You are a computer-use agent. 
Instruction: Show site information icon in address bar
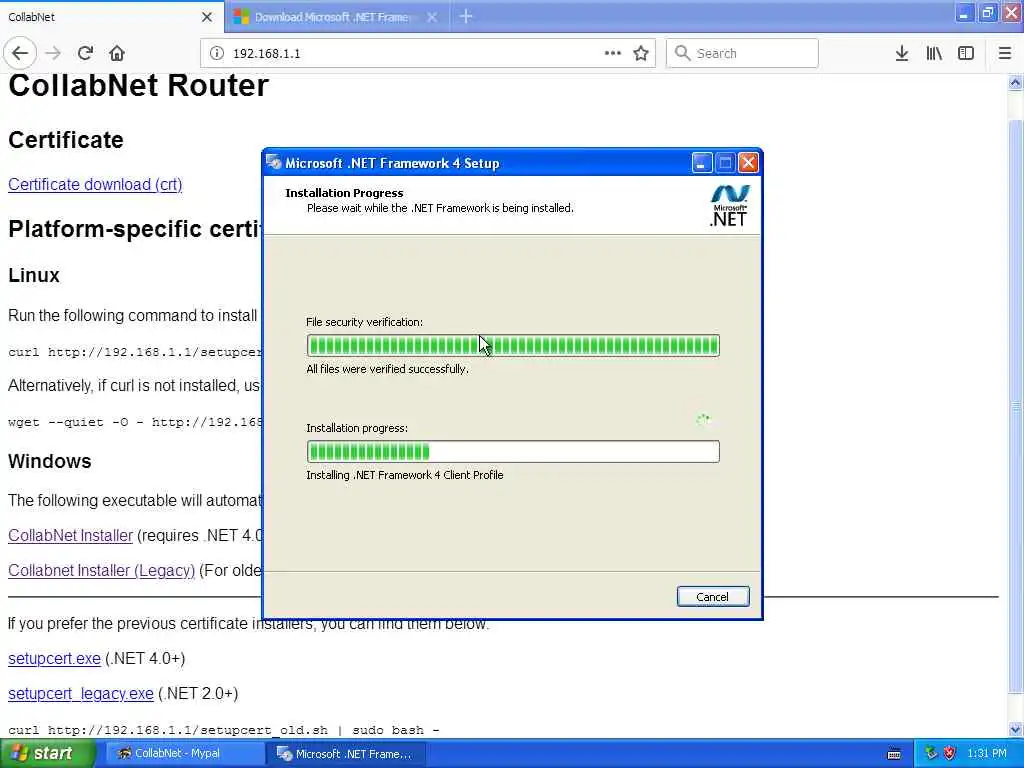217,53
